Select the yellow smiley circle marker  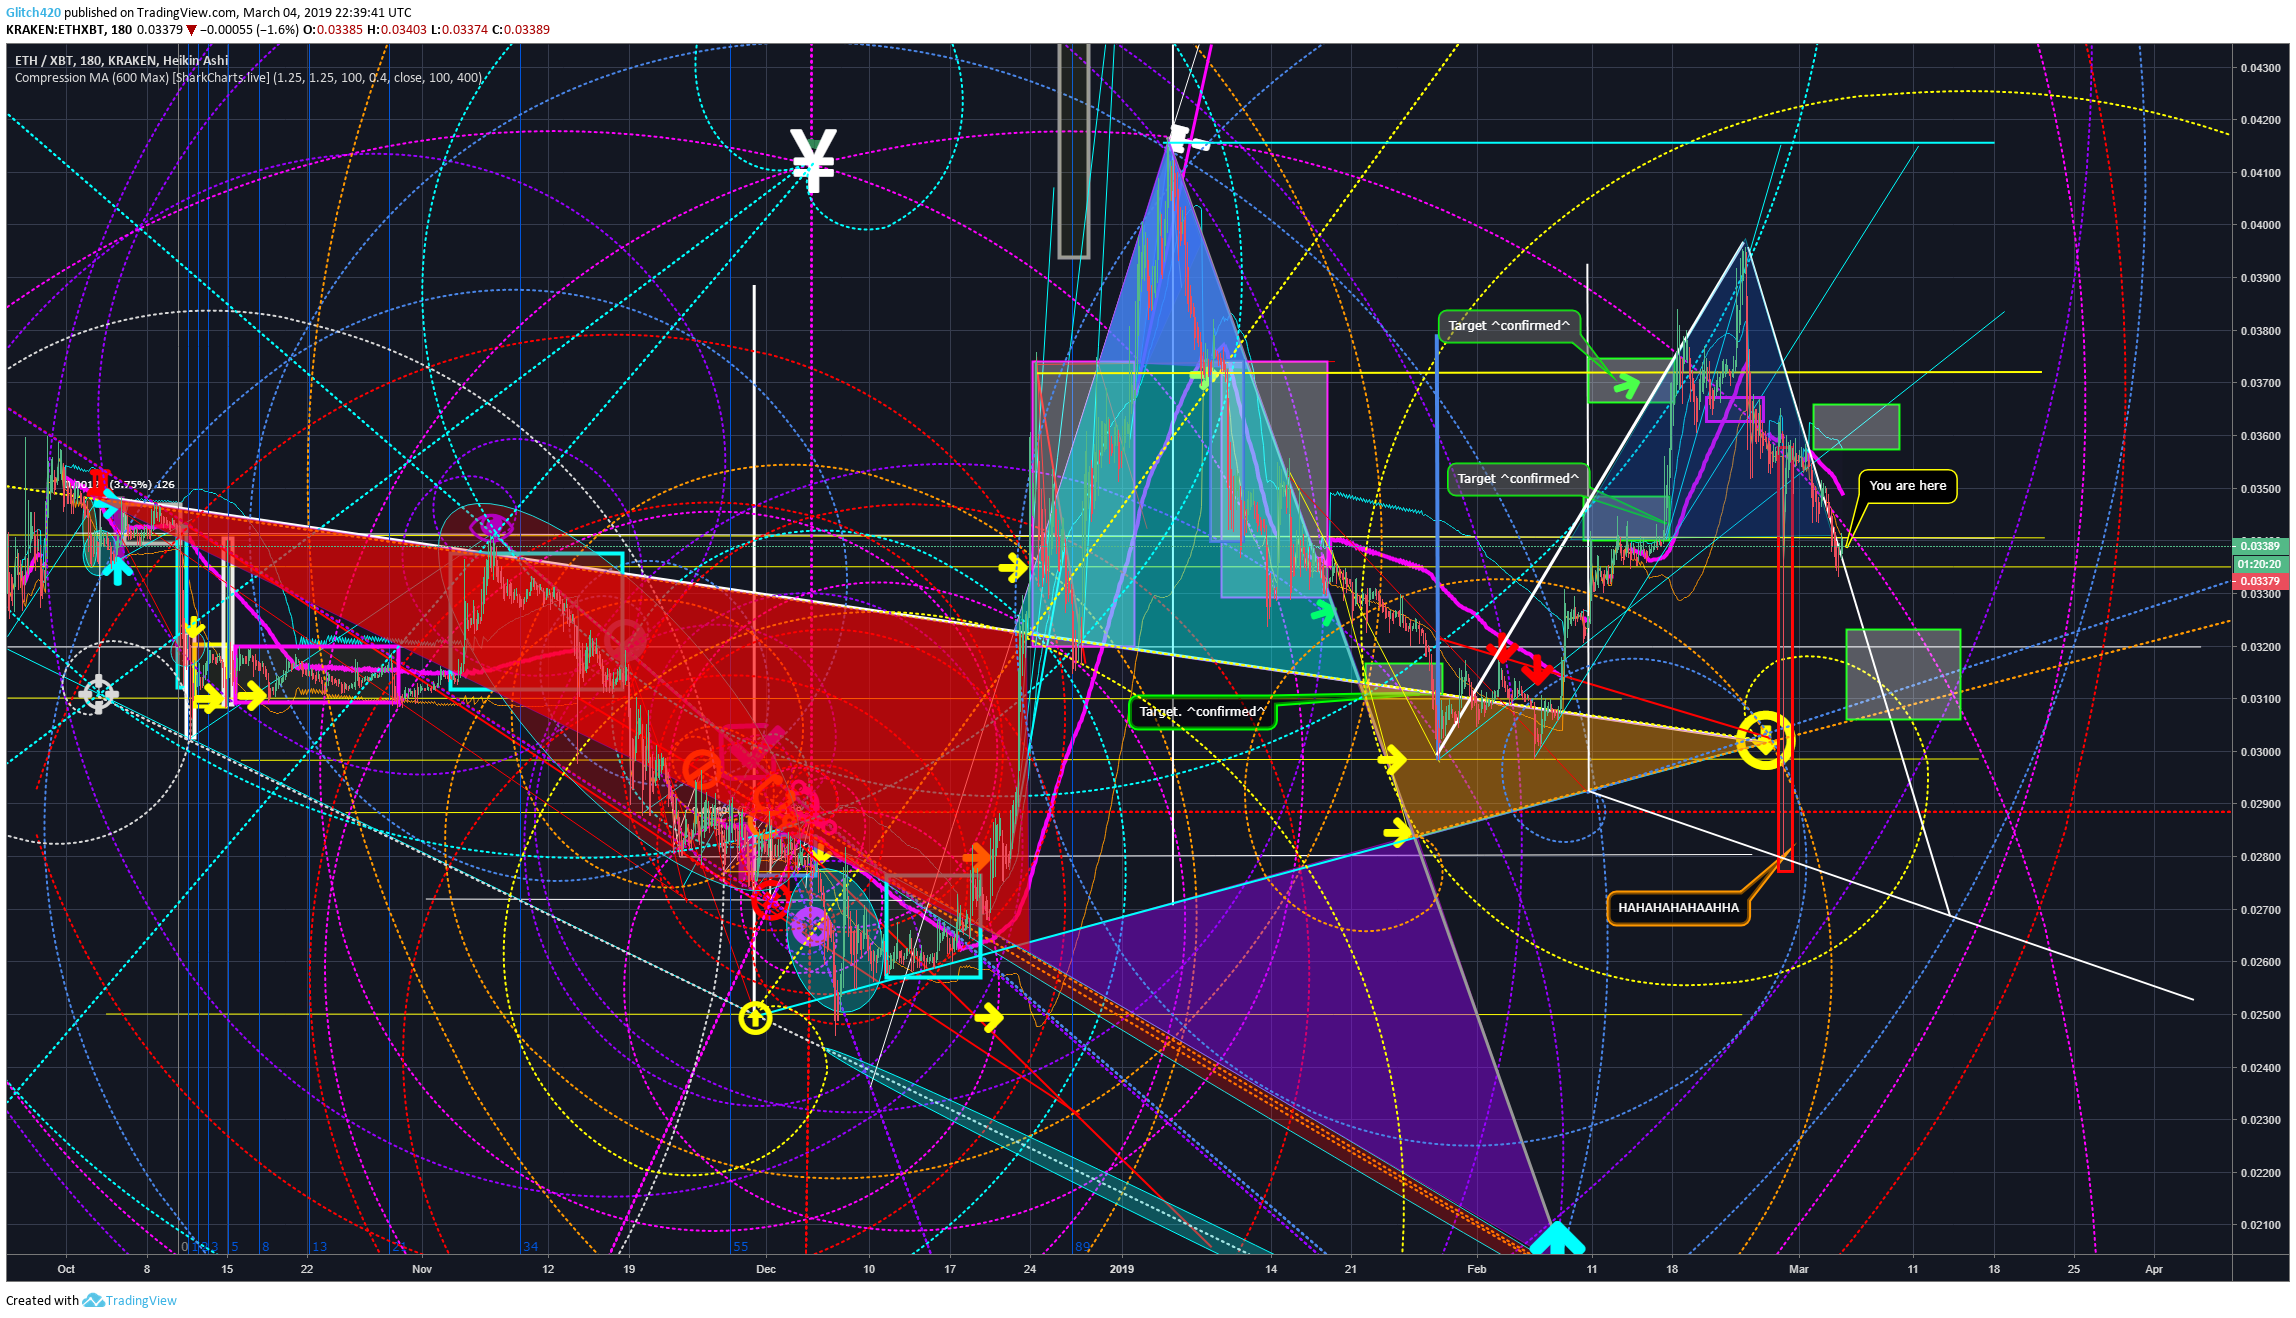click(x=1766, y=740)
